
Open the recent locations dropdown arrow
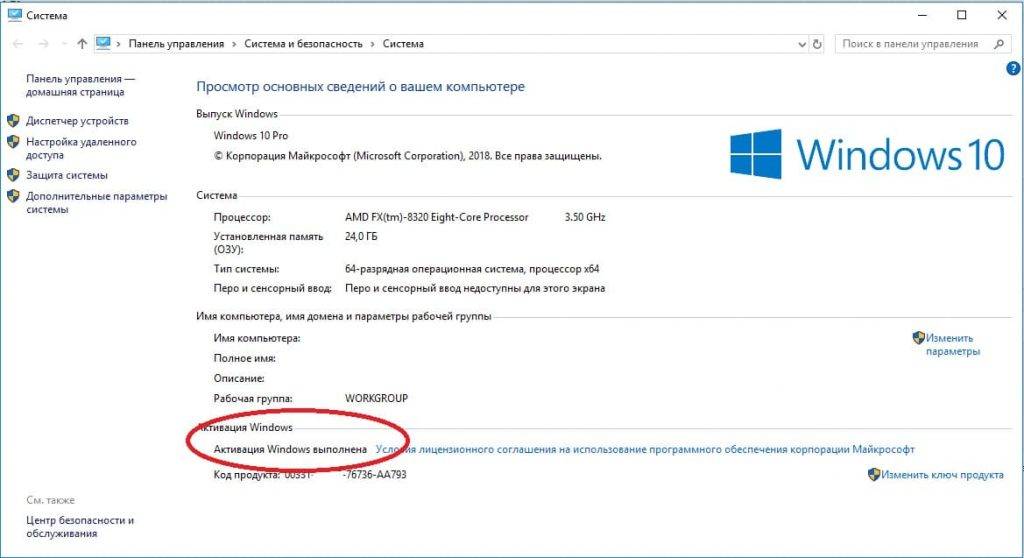pyautogui.click(x=64, y=44)
